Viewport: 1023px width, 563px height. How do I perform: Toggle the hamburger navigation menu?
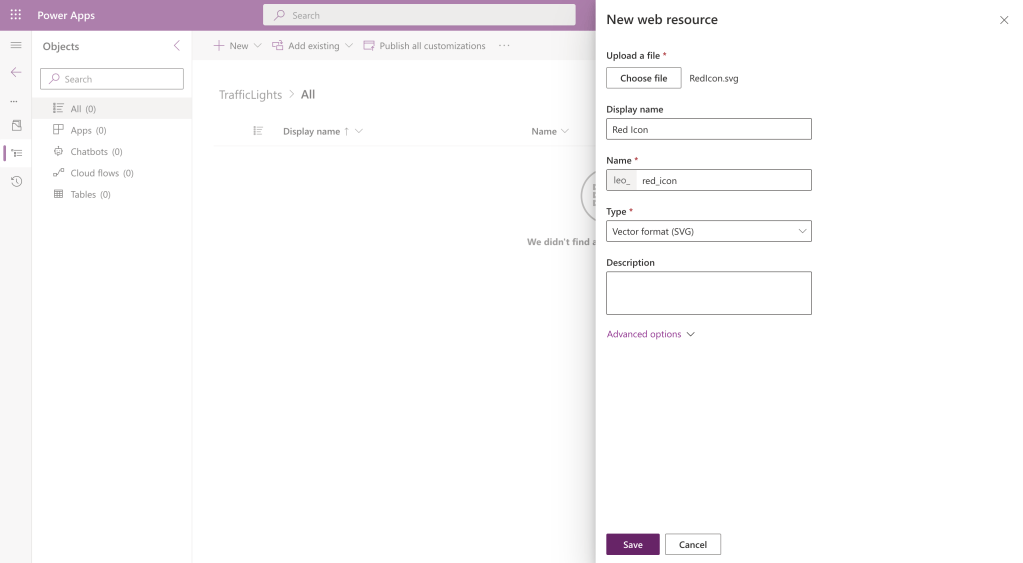15,46
